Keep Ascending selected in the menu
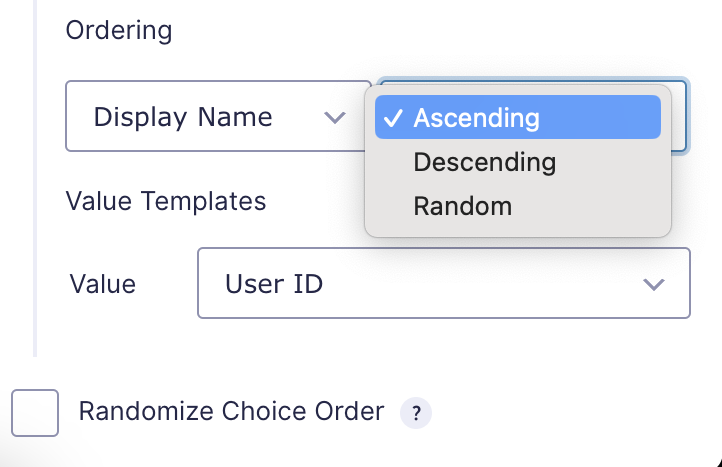The width and height of the screenshot is (722, 467). pos(518,117)
